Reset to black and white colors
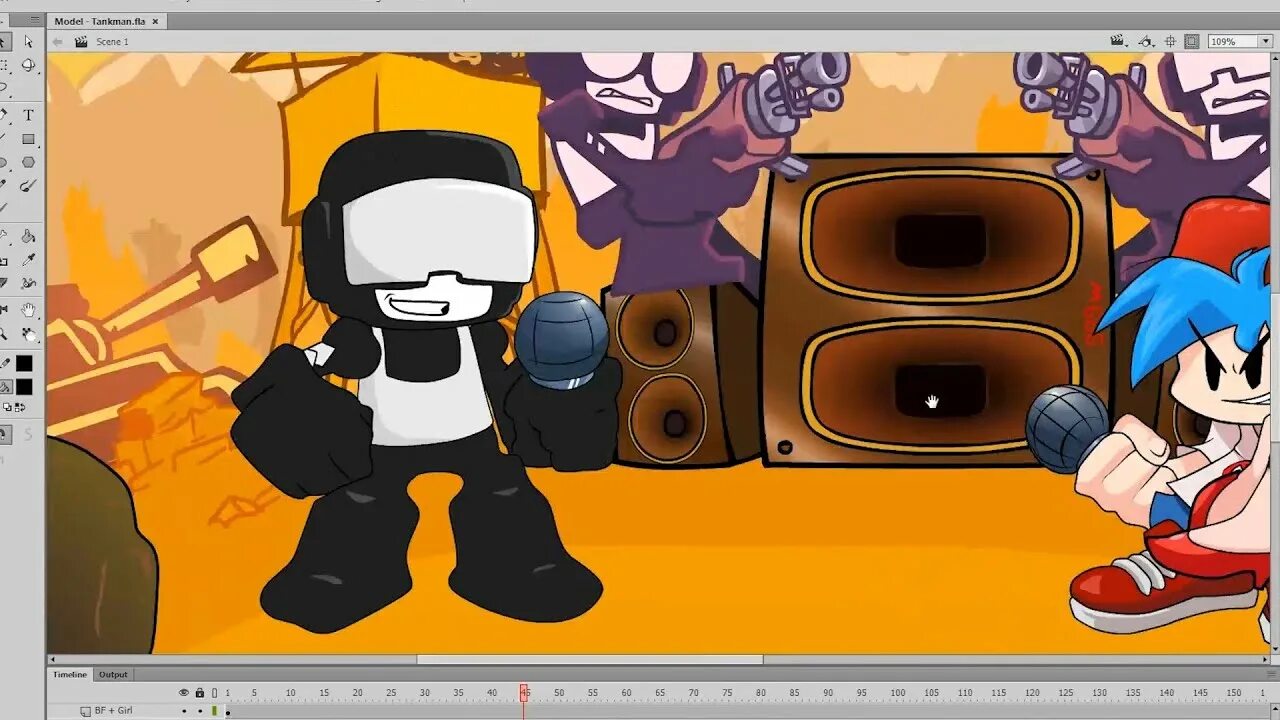 tap(9, 408)
